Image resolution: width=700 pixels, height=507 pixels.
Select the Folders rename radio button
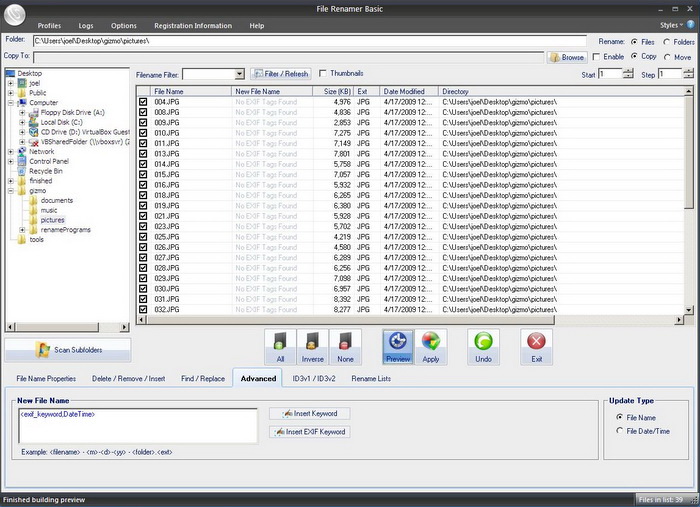coord(666,42)
